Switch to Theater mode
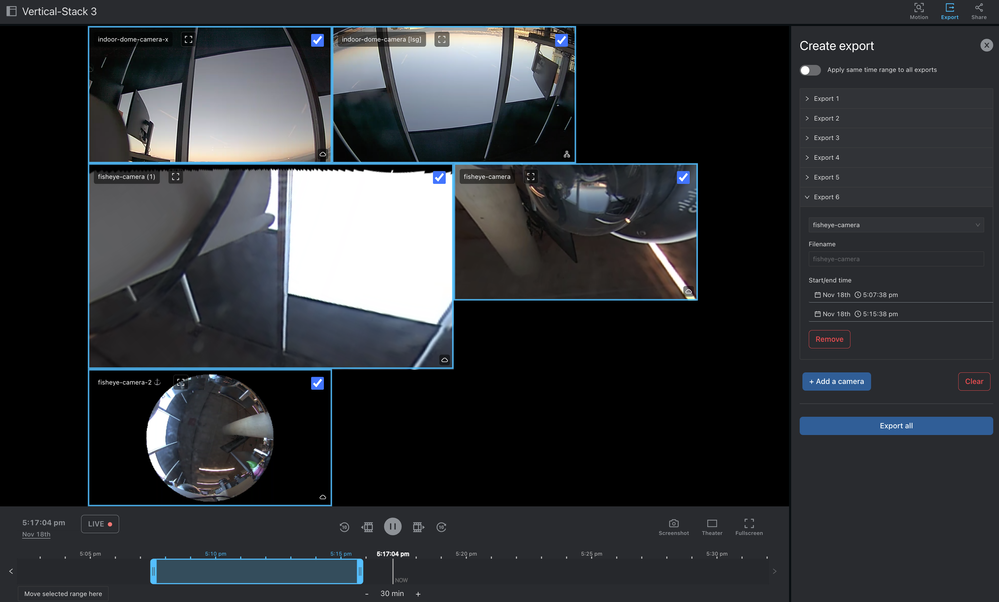The image size is (999, 602). 712,526
